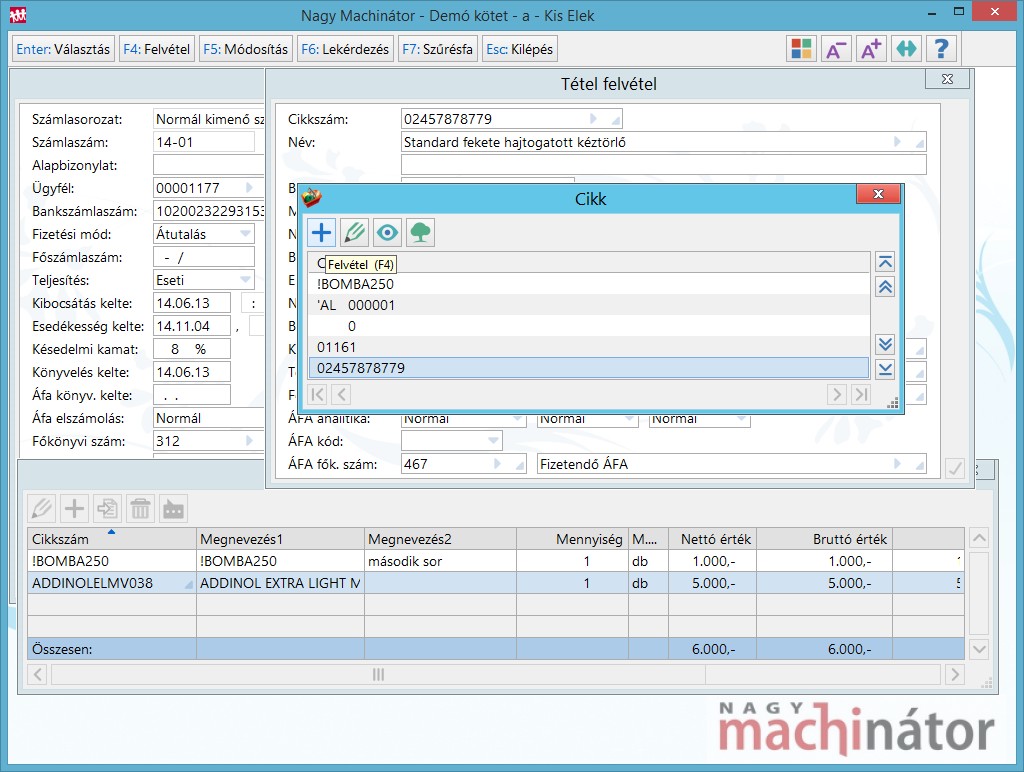Choose F7: Szűrésfa from the toolbar
This screenshot has height=772, width=1024.
(437, 49)
